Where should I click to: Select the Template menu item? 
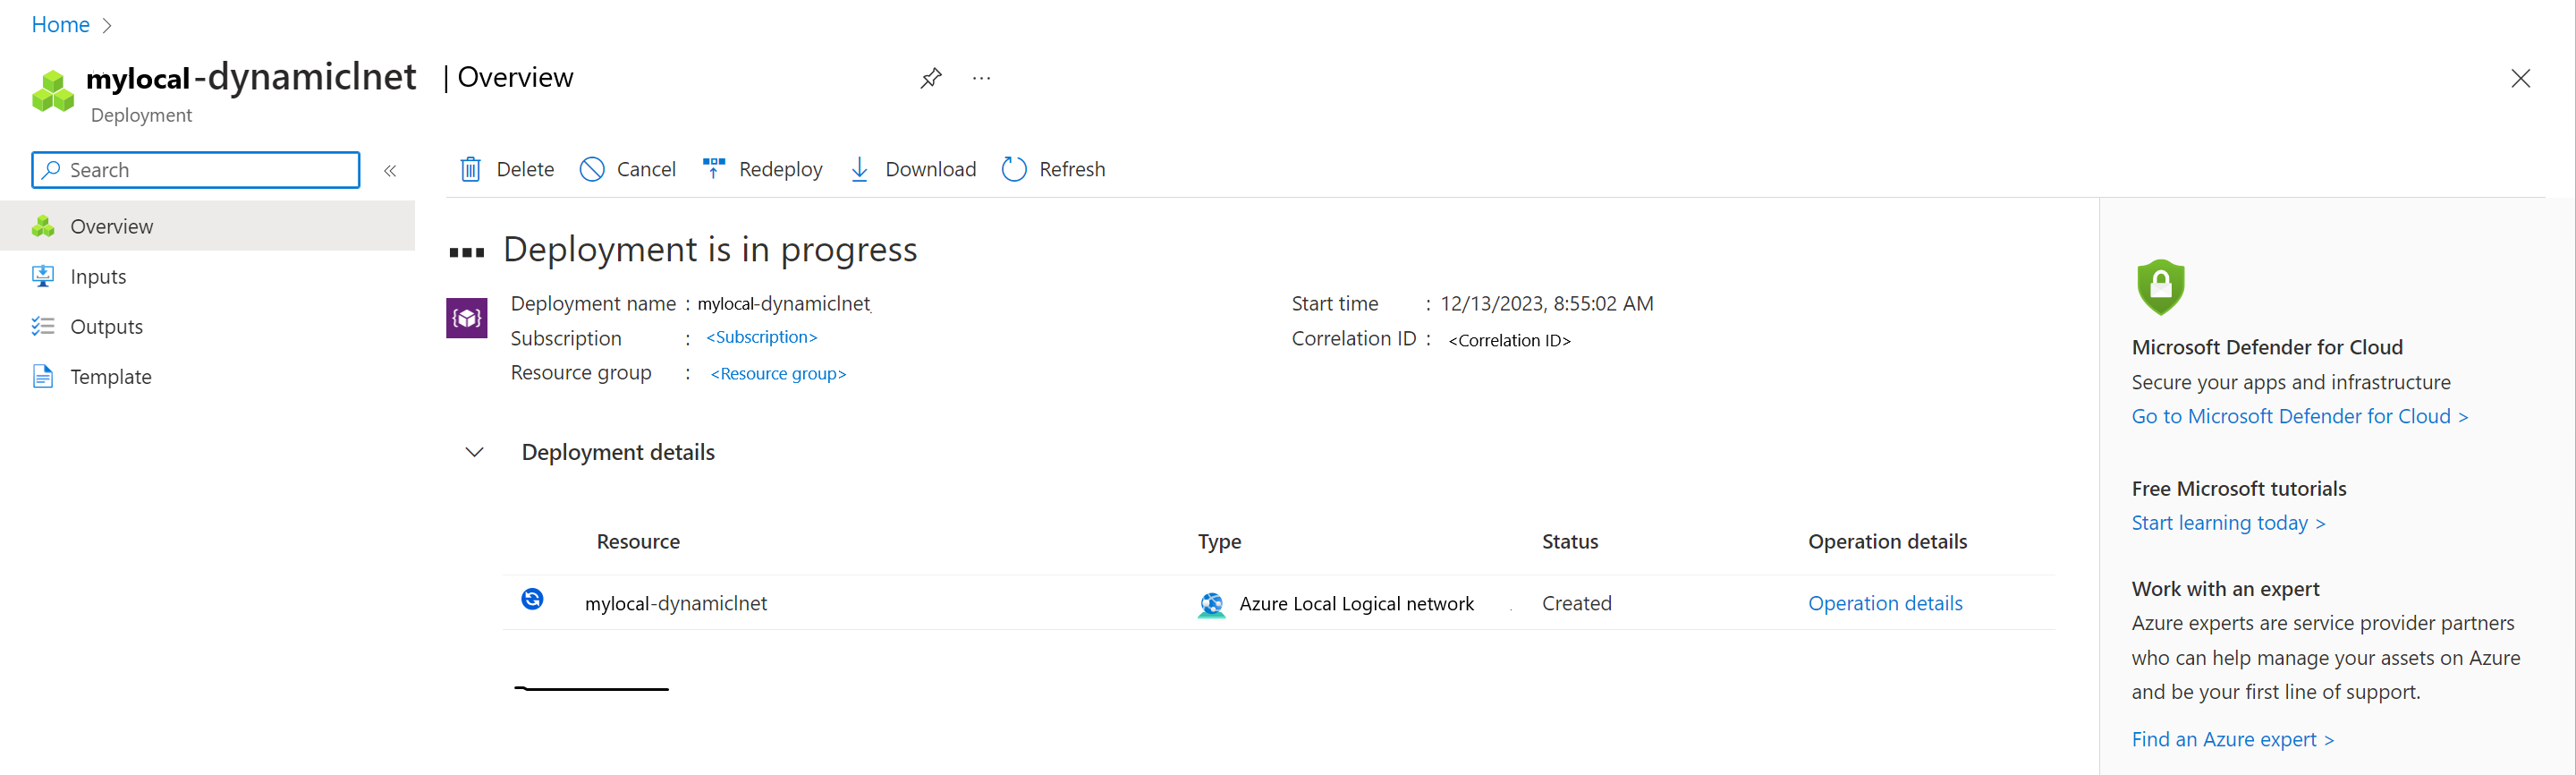pos(110,377)
